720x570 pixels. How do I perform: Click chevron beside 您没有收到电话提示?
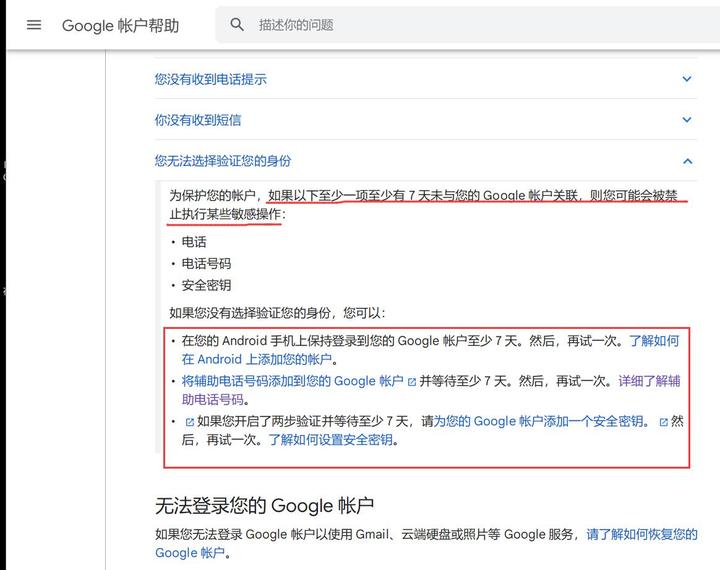[x=687, y=79]
